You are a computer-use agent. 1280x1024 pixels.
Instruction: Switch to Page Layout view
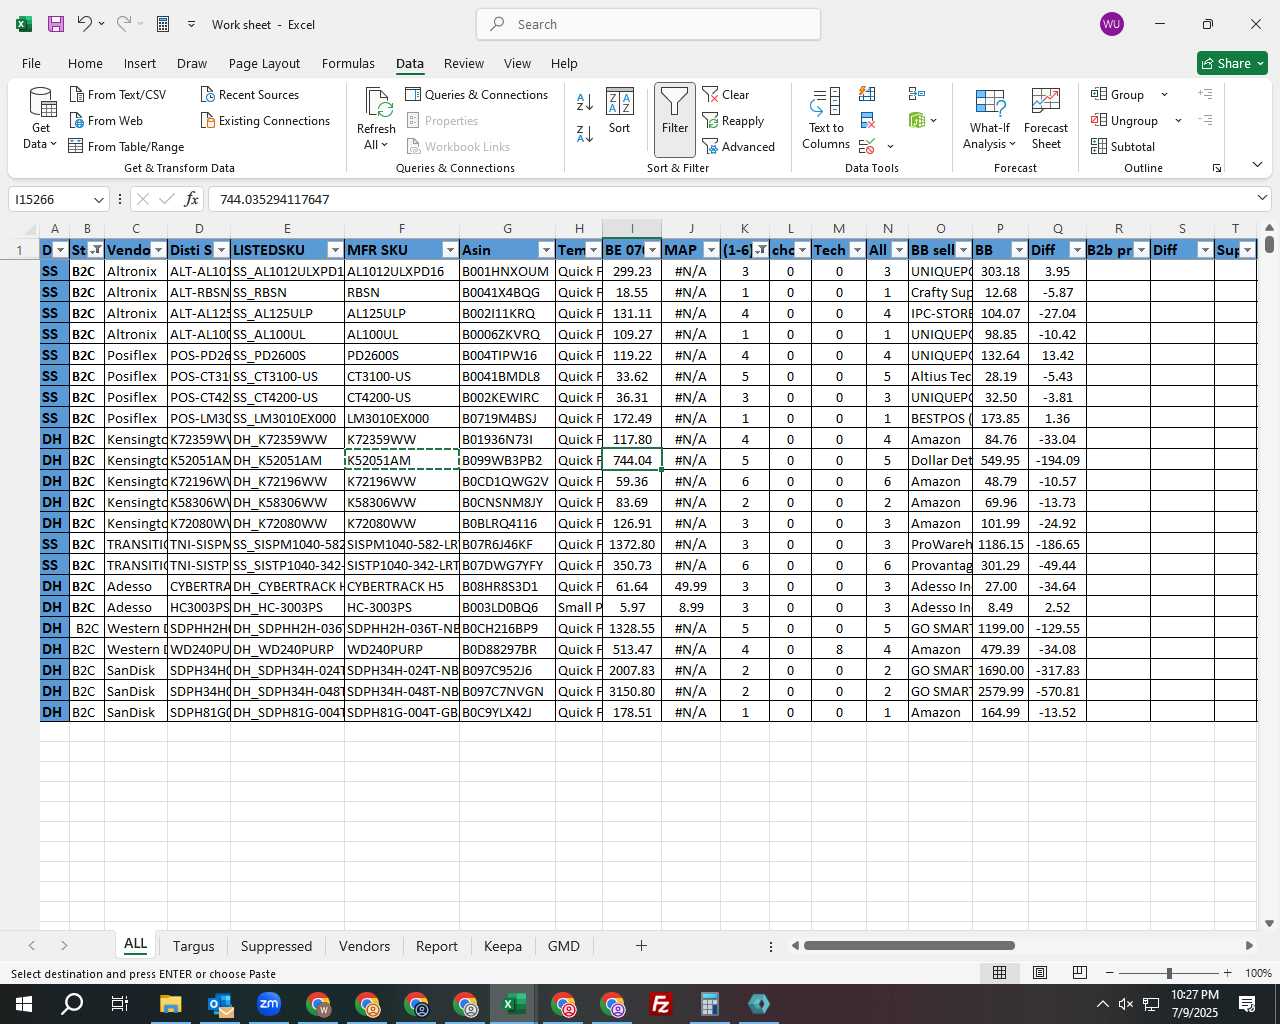pos(1040,973)
